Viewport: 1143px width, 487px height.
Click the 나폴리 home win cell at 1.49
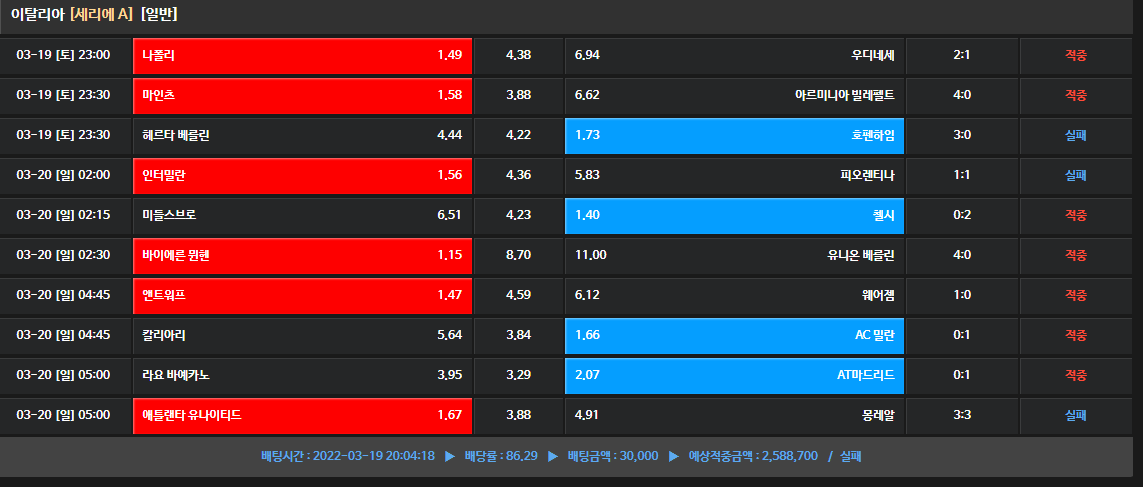click(x=302, y=55)
